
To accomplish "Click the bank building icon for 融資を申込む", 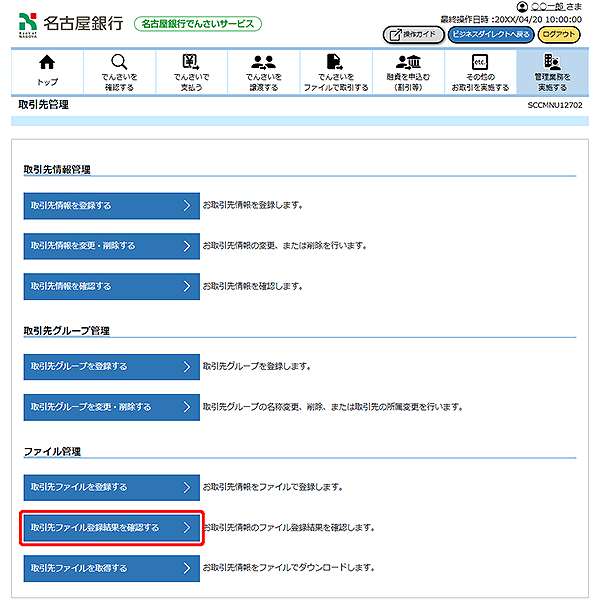I will [x=408, y=62].
